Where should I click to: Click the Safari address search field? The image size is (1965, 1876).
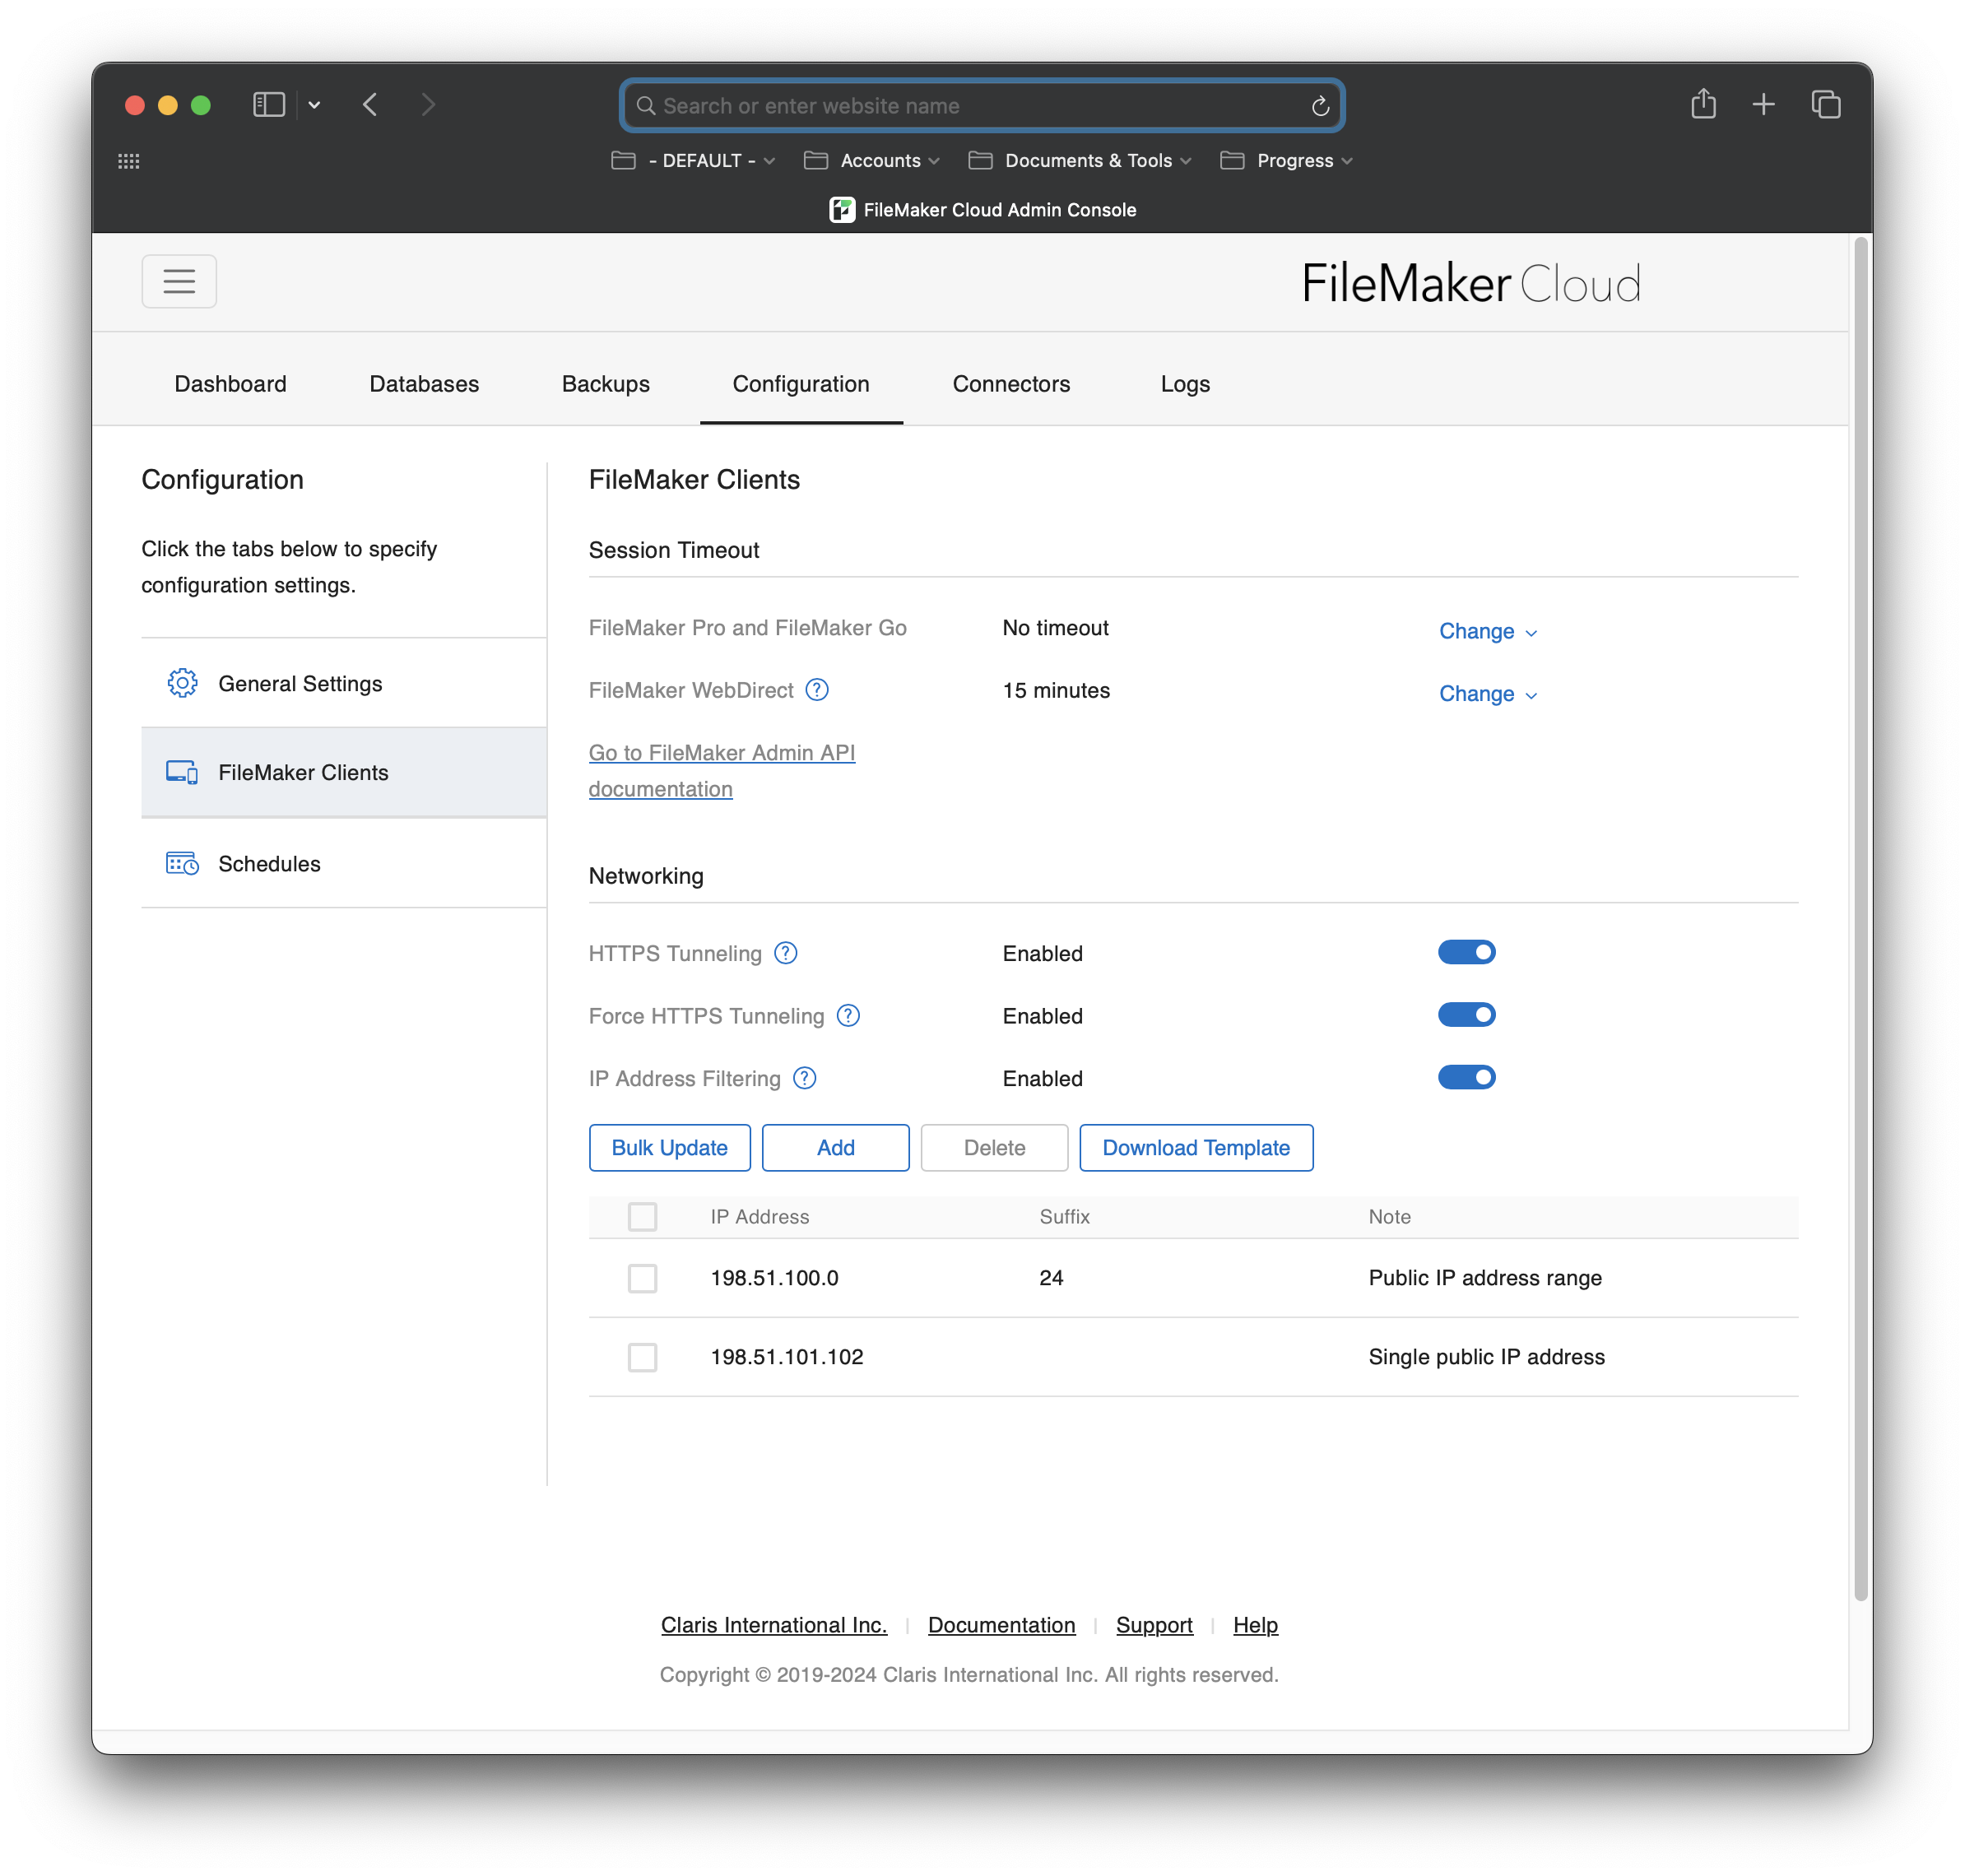click(x=981, y=106)
